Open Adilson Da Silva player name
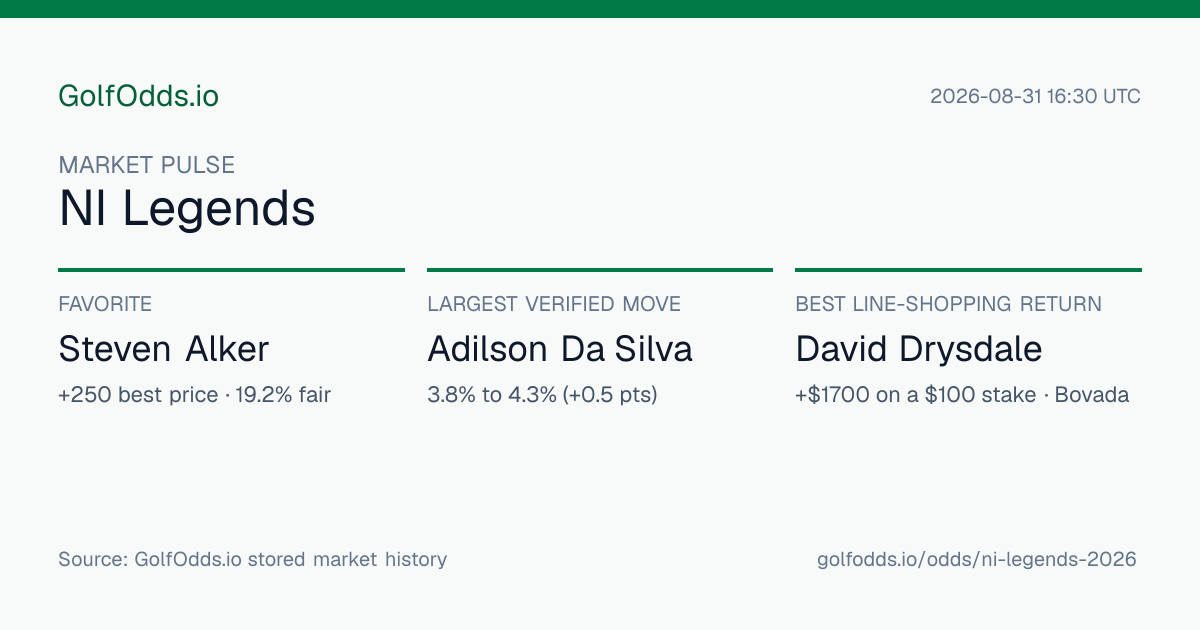 560,349
